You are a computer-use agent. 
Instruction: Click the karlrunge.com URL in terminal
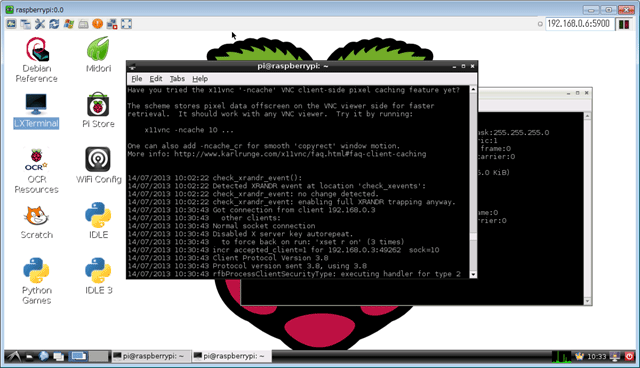click(300, 154)
